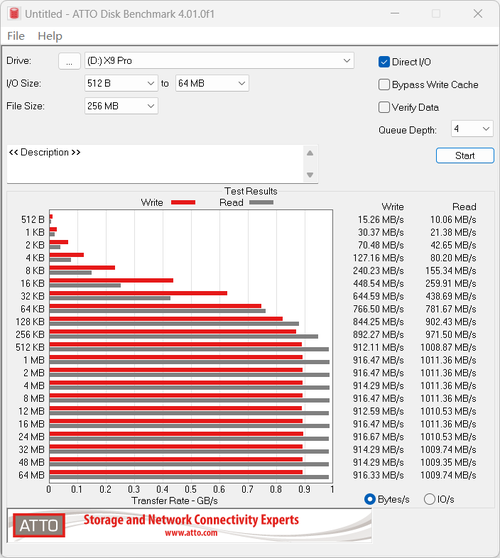The height and width of the screenshot is (558, 500).
Task: Open the File menu
Action: coord(16,36)
